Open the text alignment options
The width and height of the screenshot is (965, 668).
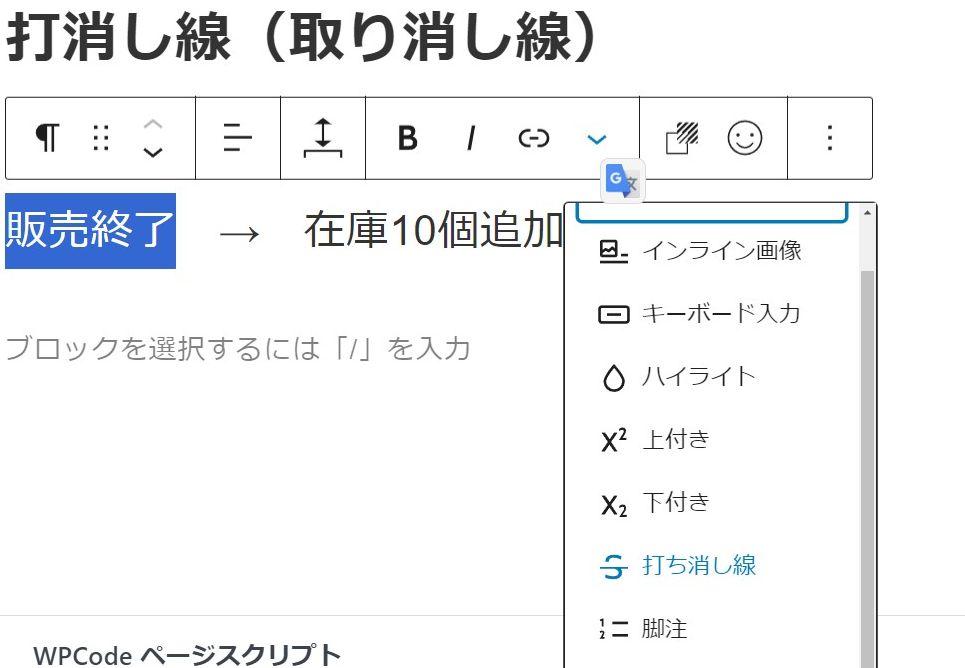(238, 138)
